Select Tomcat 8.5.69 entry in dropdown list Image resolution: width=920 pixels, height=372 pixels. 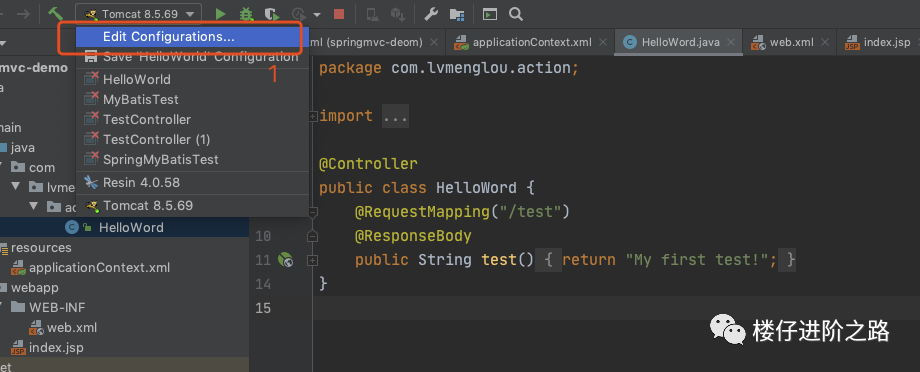coord(192,205)
